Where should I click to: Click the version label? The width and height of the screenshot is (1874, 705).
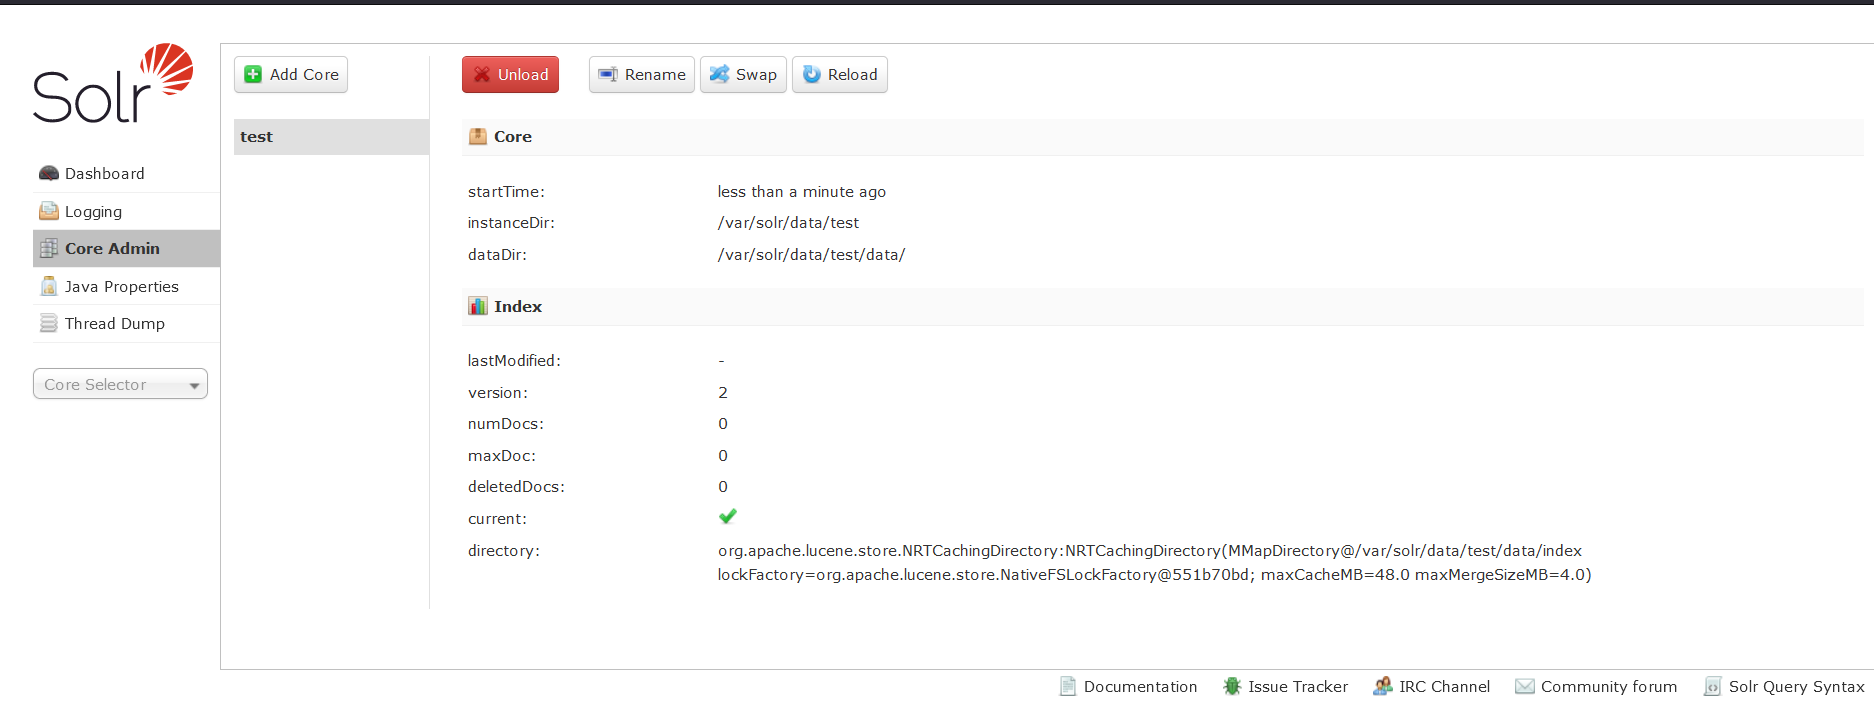click(498, 393)
